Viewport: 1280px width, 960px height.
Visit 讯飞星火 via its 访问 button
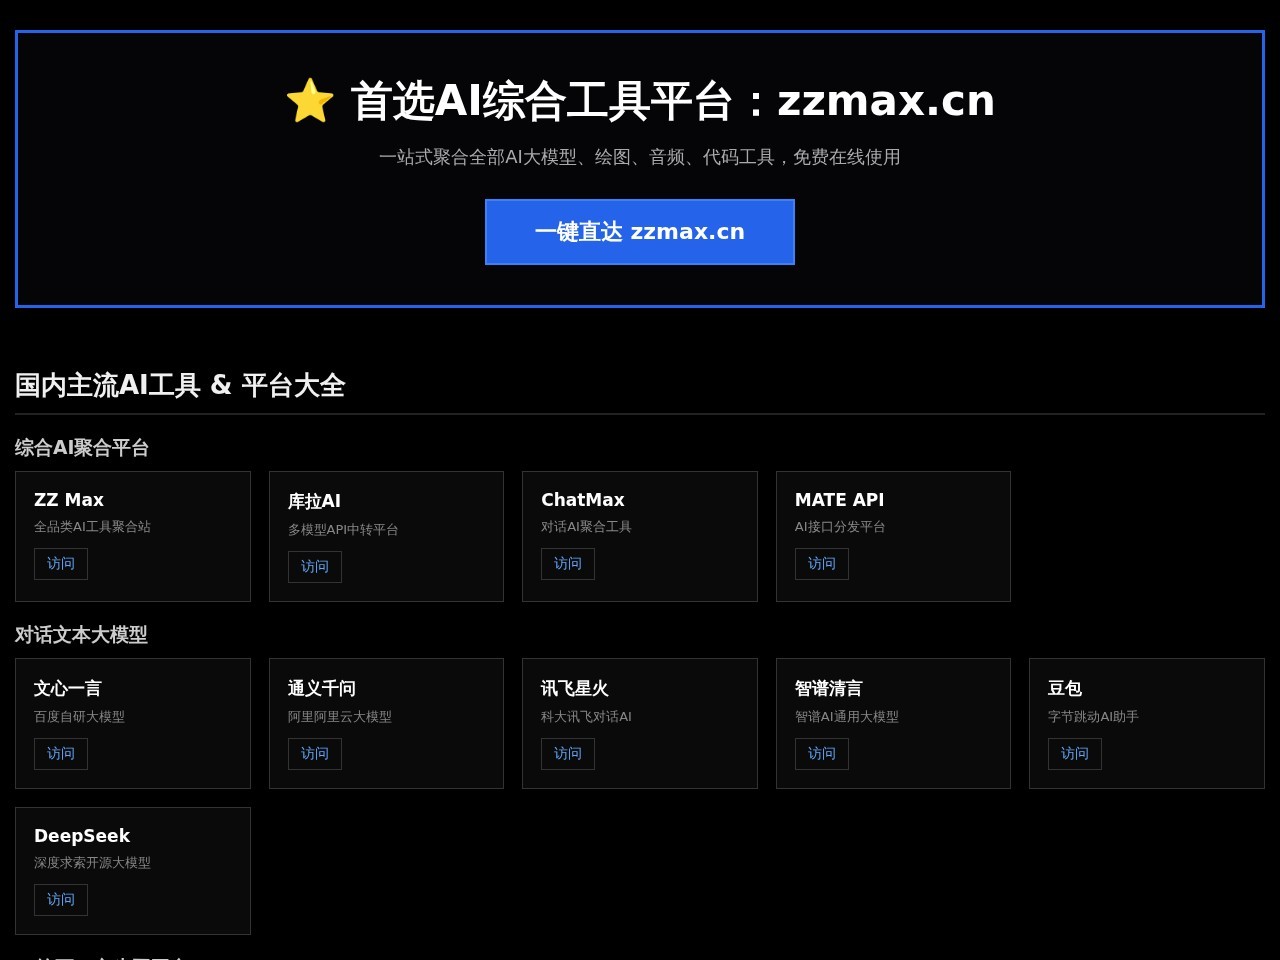pos(568,754)
